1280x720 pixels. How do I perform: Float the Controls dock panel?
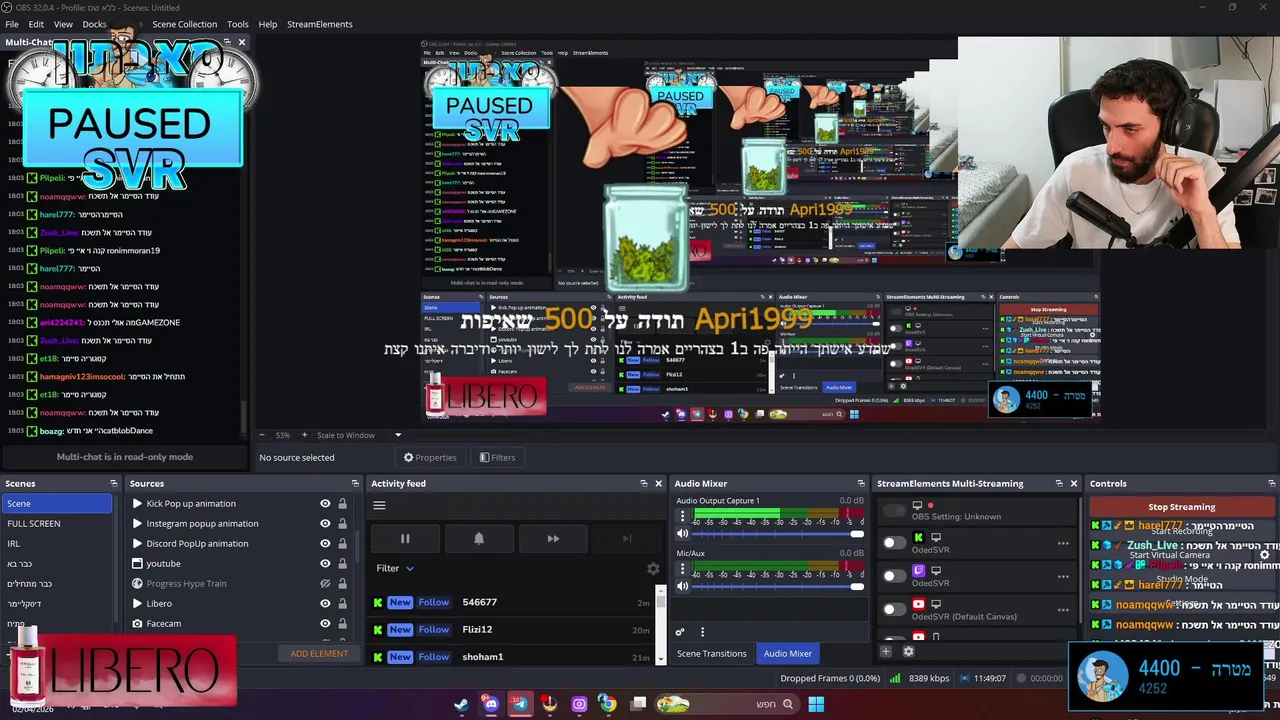coord(1271,483)
